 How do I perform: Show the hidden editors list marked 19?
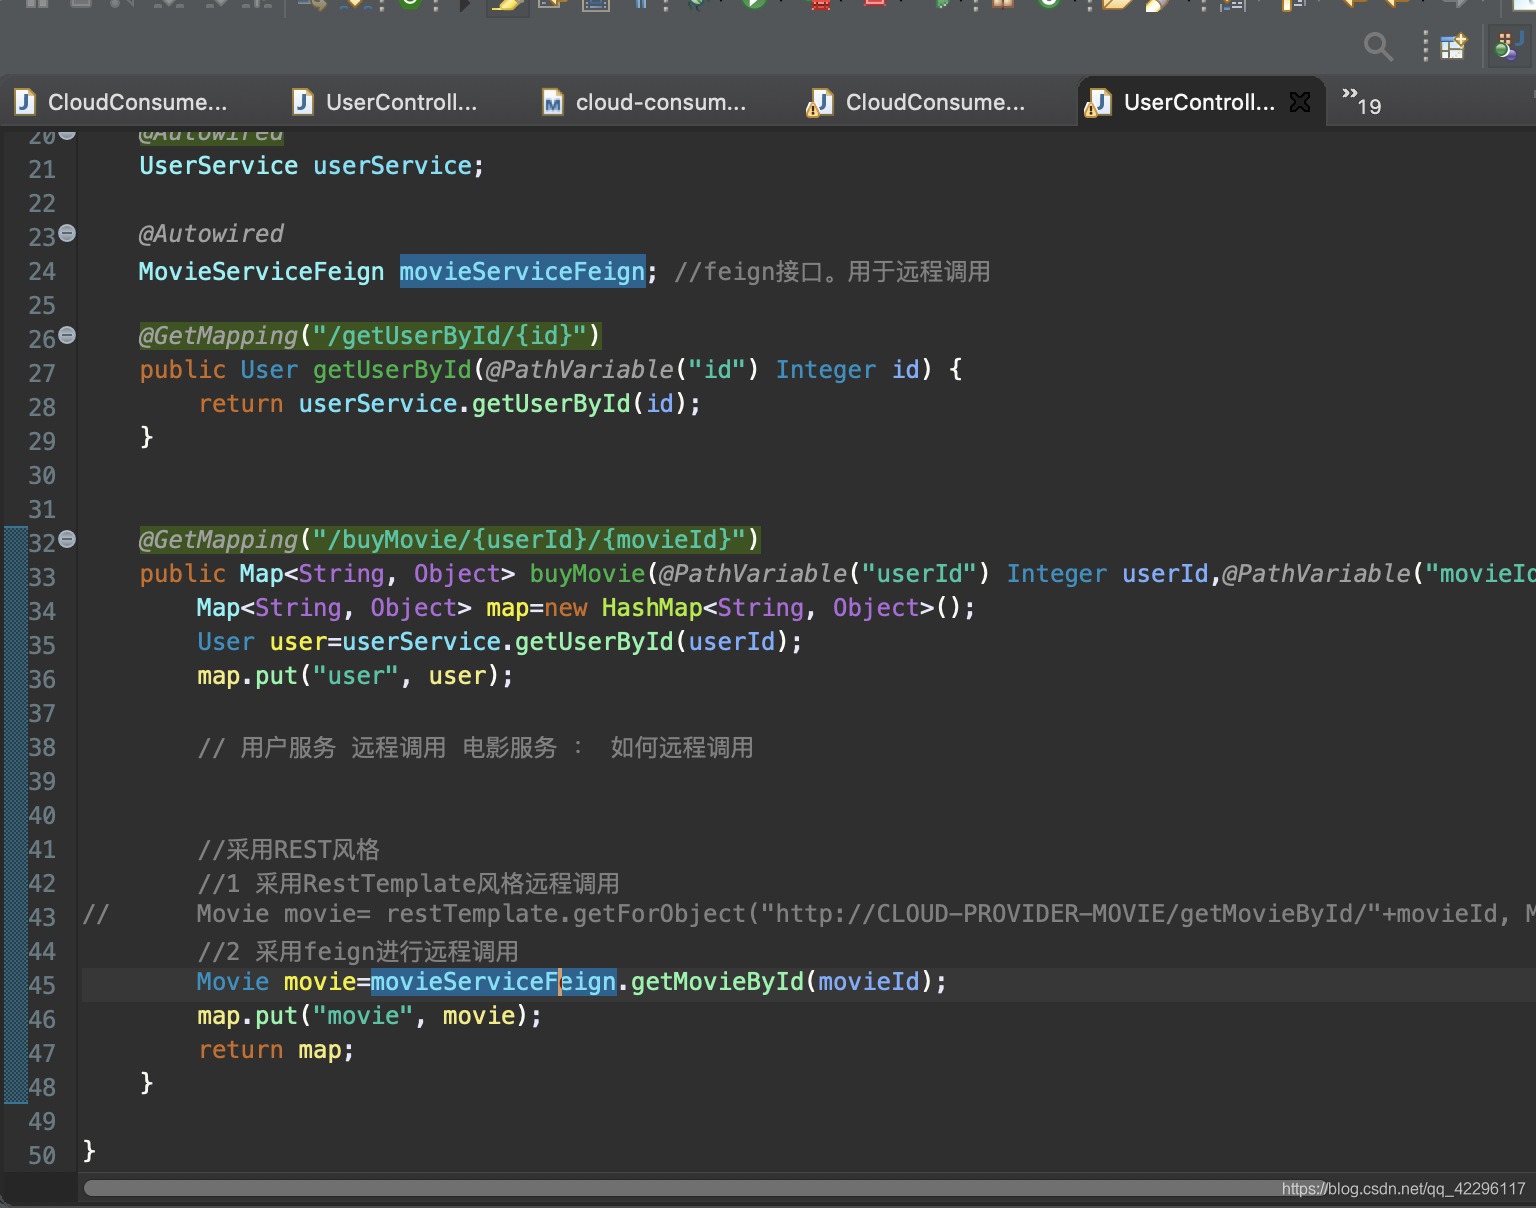(1362, 102)
